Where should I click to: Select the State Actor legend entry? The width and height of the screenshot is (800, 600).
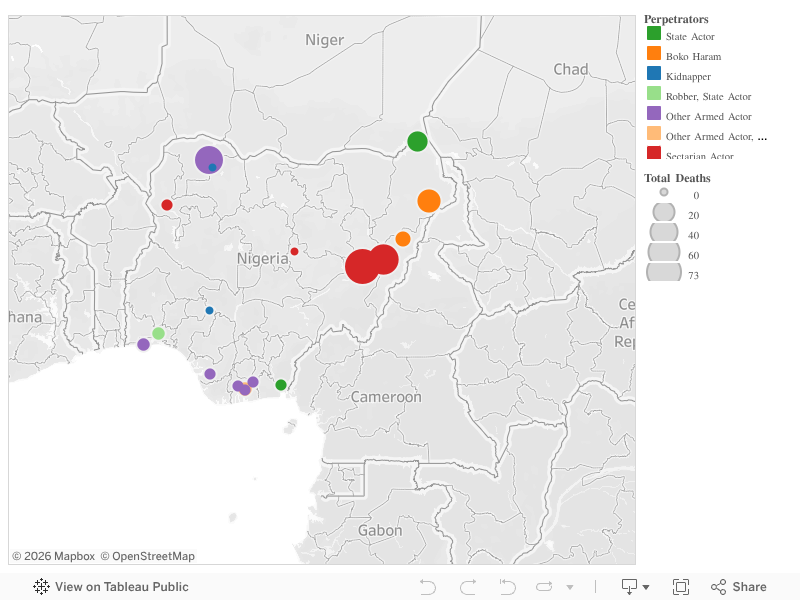coord(684,36)
